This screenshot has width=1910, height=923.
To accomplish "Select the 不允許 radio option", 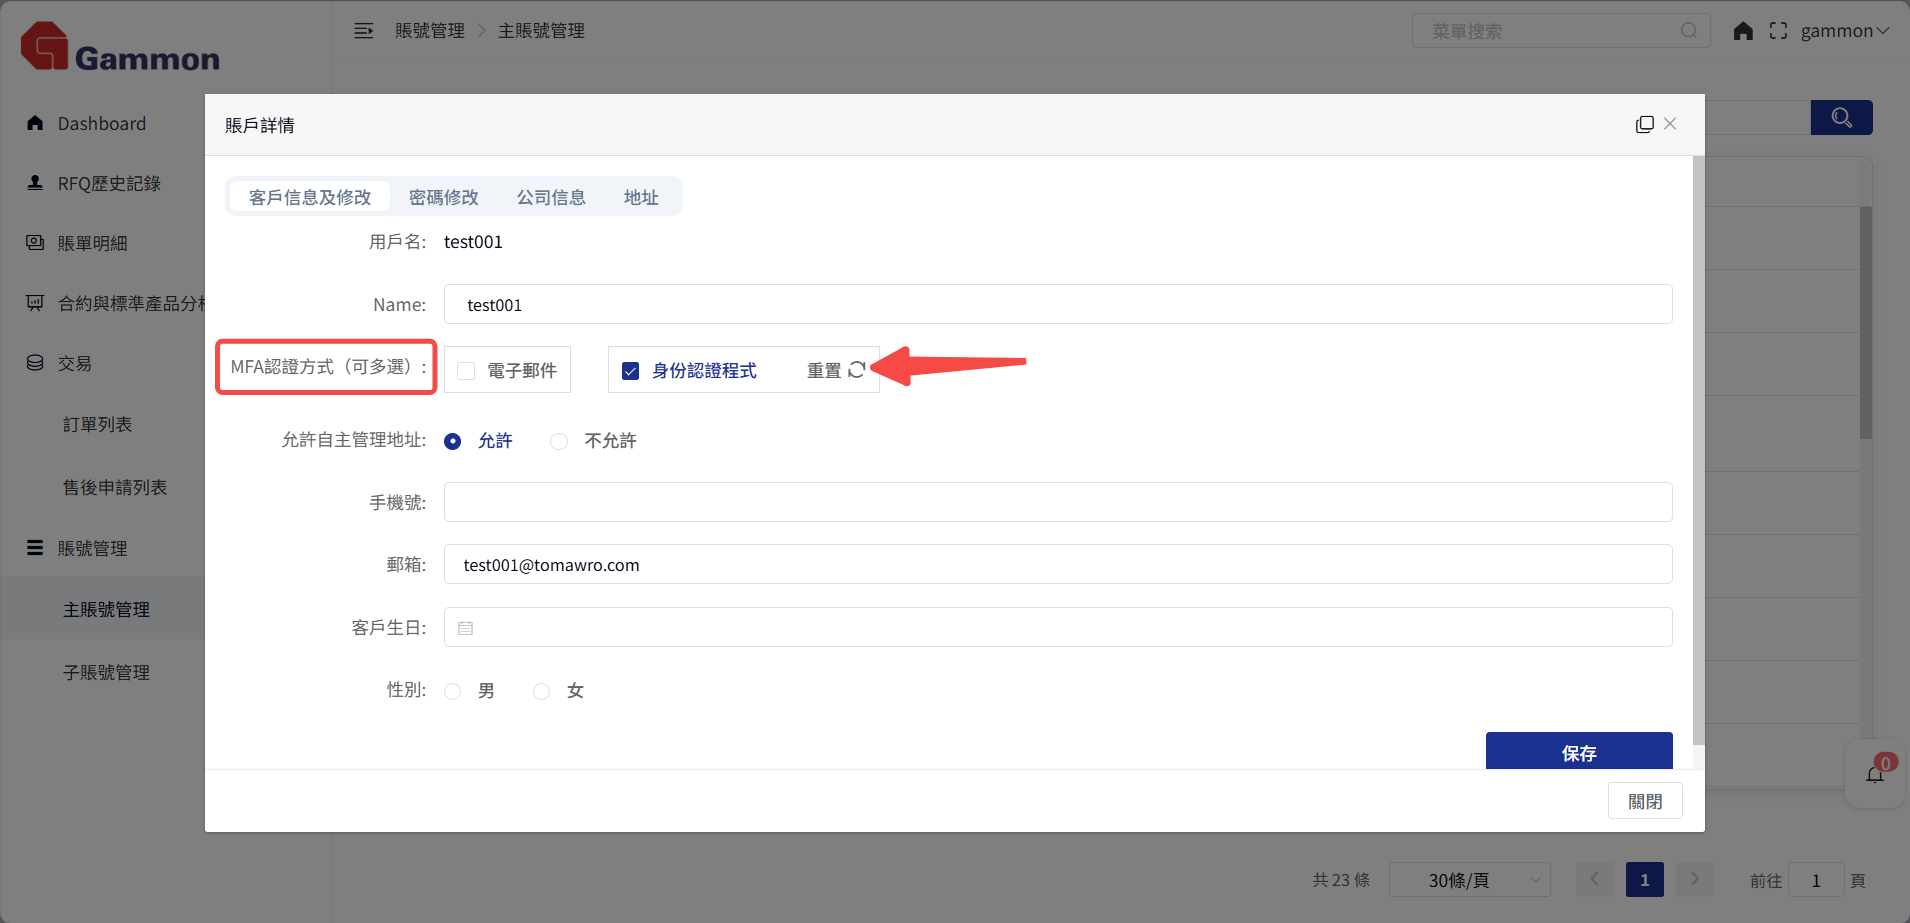I will (x=559, y=441).
